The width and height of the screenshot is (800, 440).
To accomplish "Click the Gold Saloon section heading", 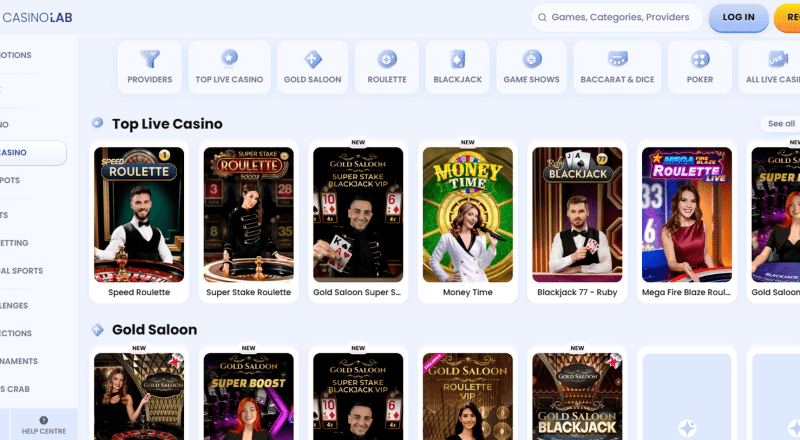I will (x=155, y=330).
